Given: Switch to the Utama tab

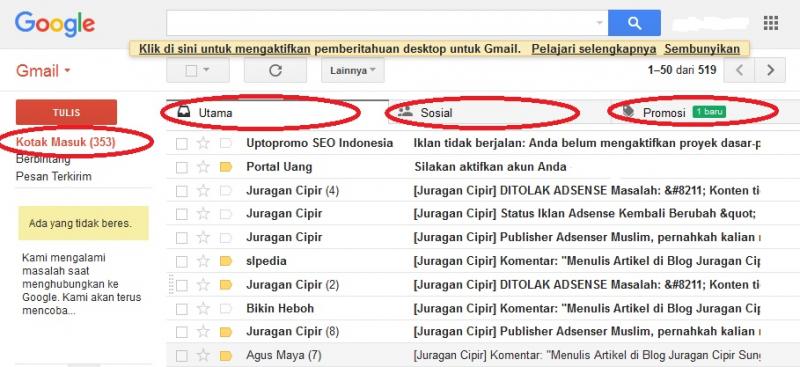Looking at the screenshot, I should coord(278,112).
